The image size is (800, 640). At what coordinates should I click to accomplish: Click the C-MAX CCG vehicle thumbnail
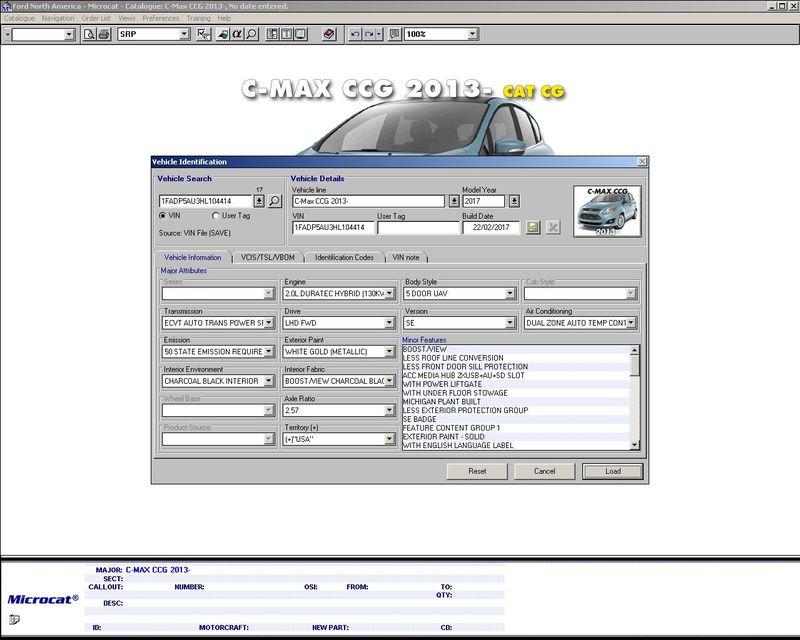pyautogui.click(x=607, y=211)
